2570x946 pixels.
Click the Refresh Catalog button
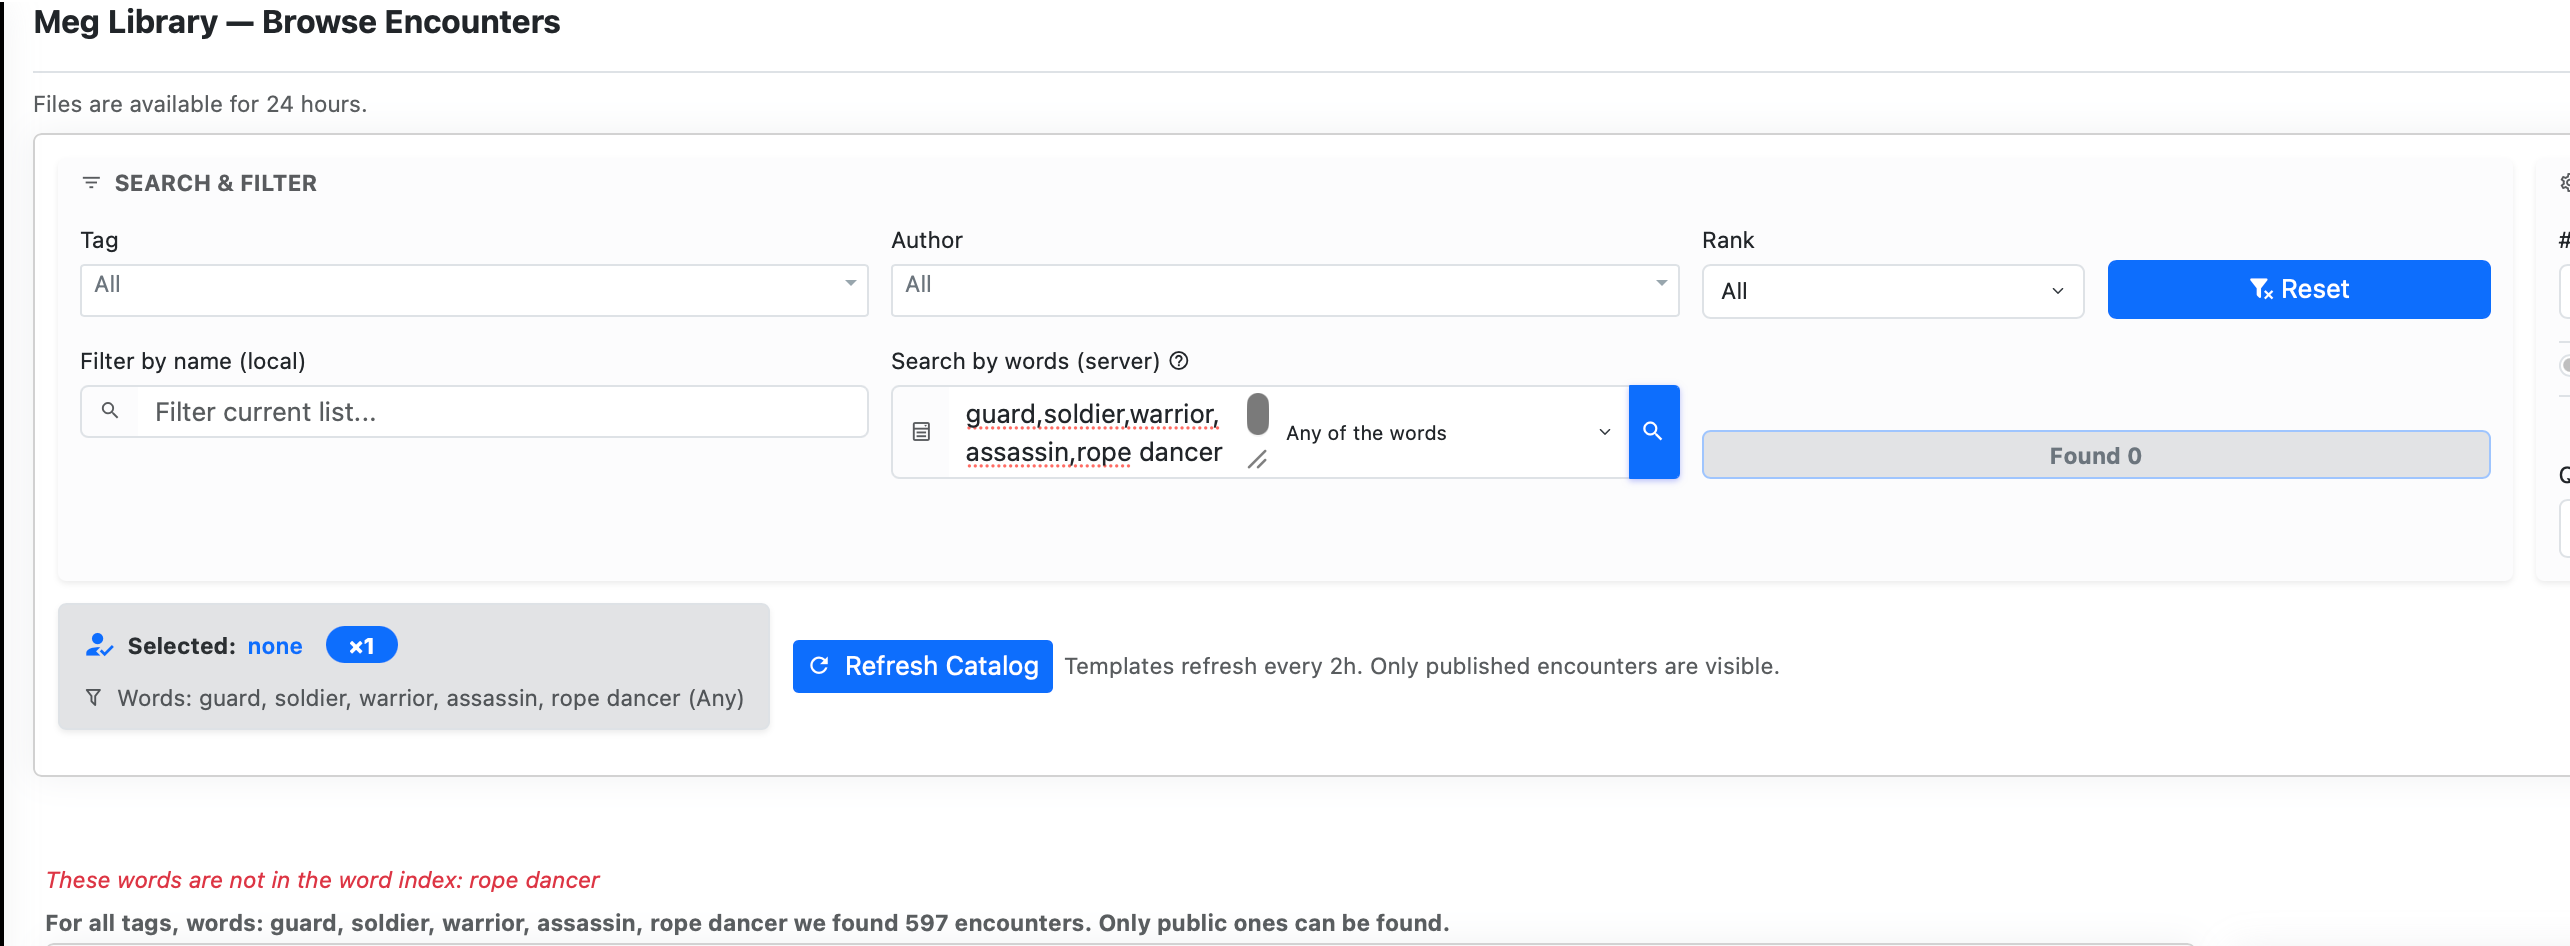922,666
